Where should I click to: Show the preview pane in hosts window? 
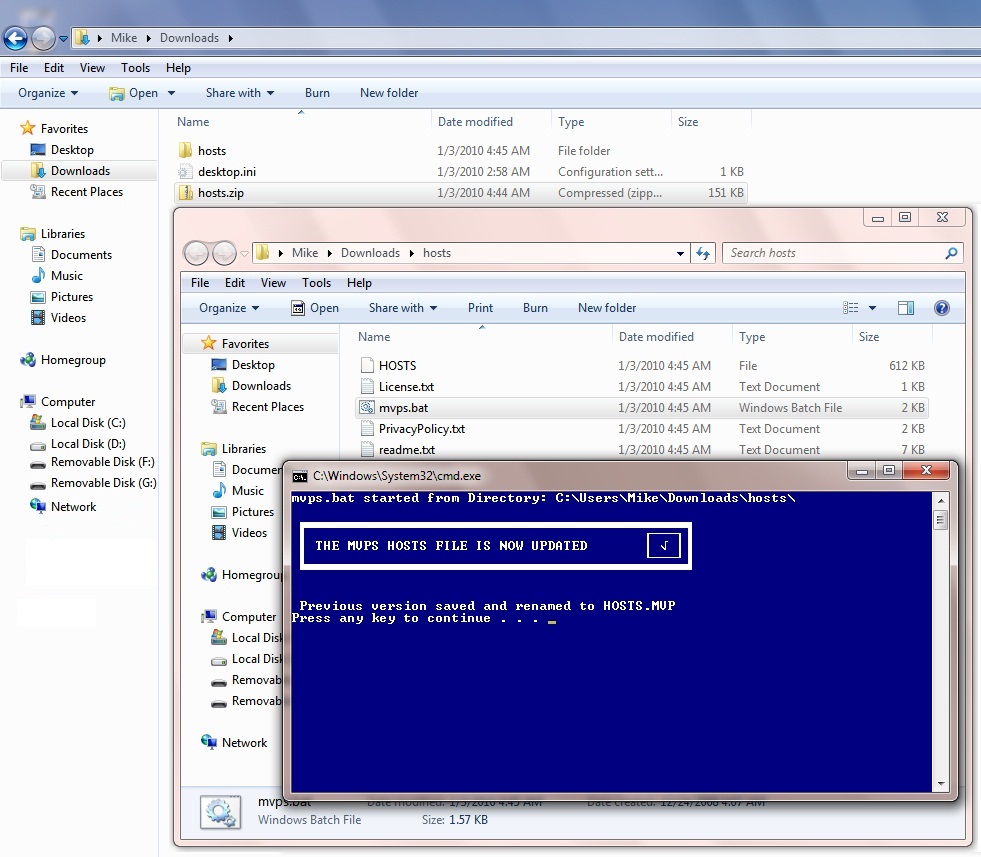pyautogui.click(x=907, y=307)
